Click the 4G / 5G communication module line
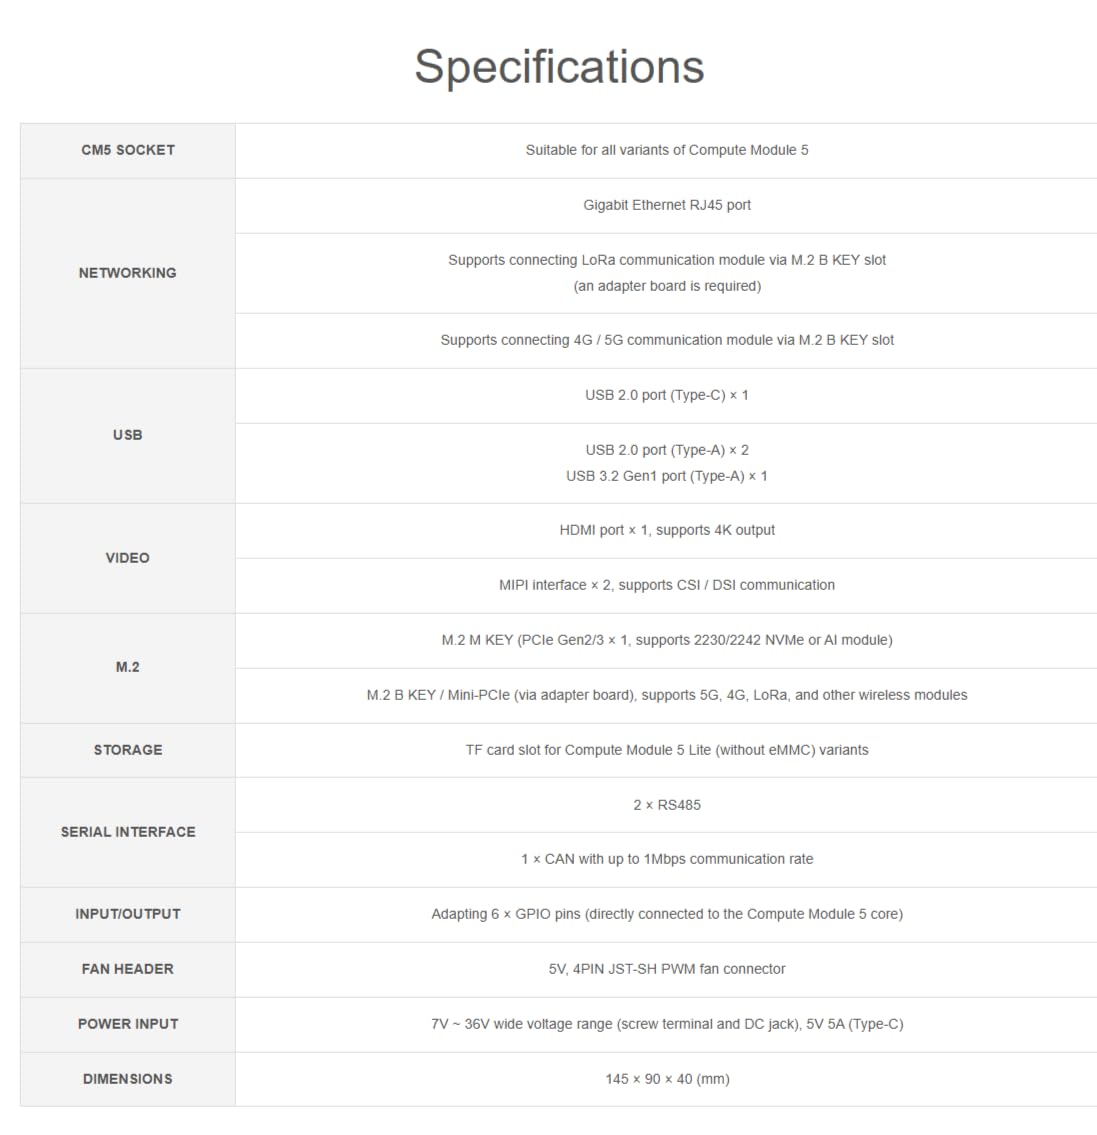This screenshot has width=1097, height=1135. [667, 340]
